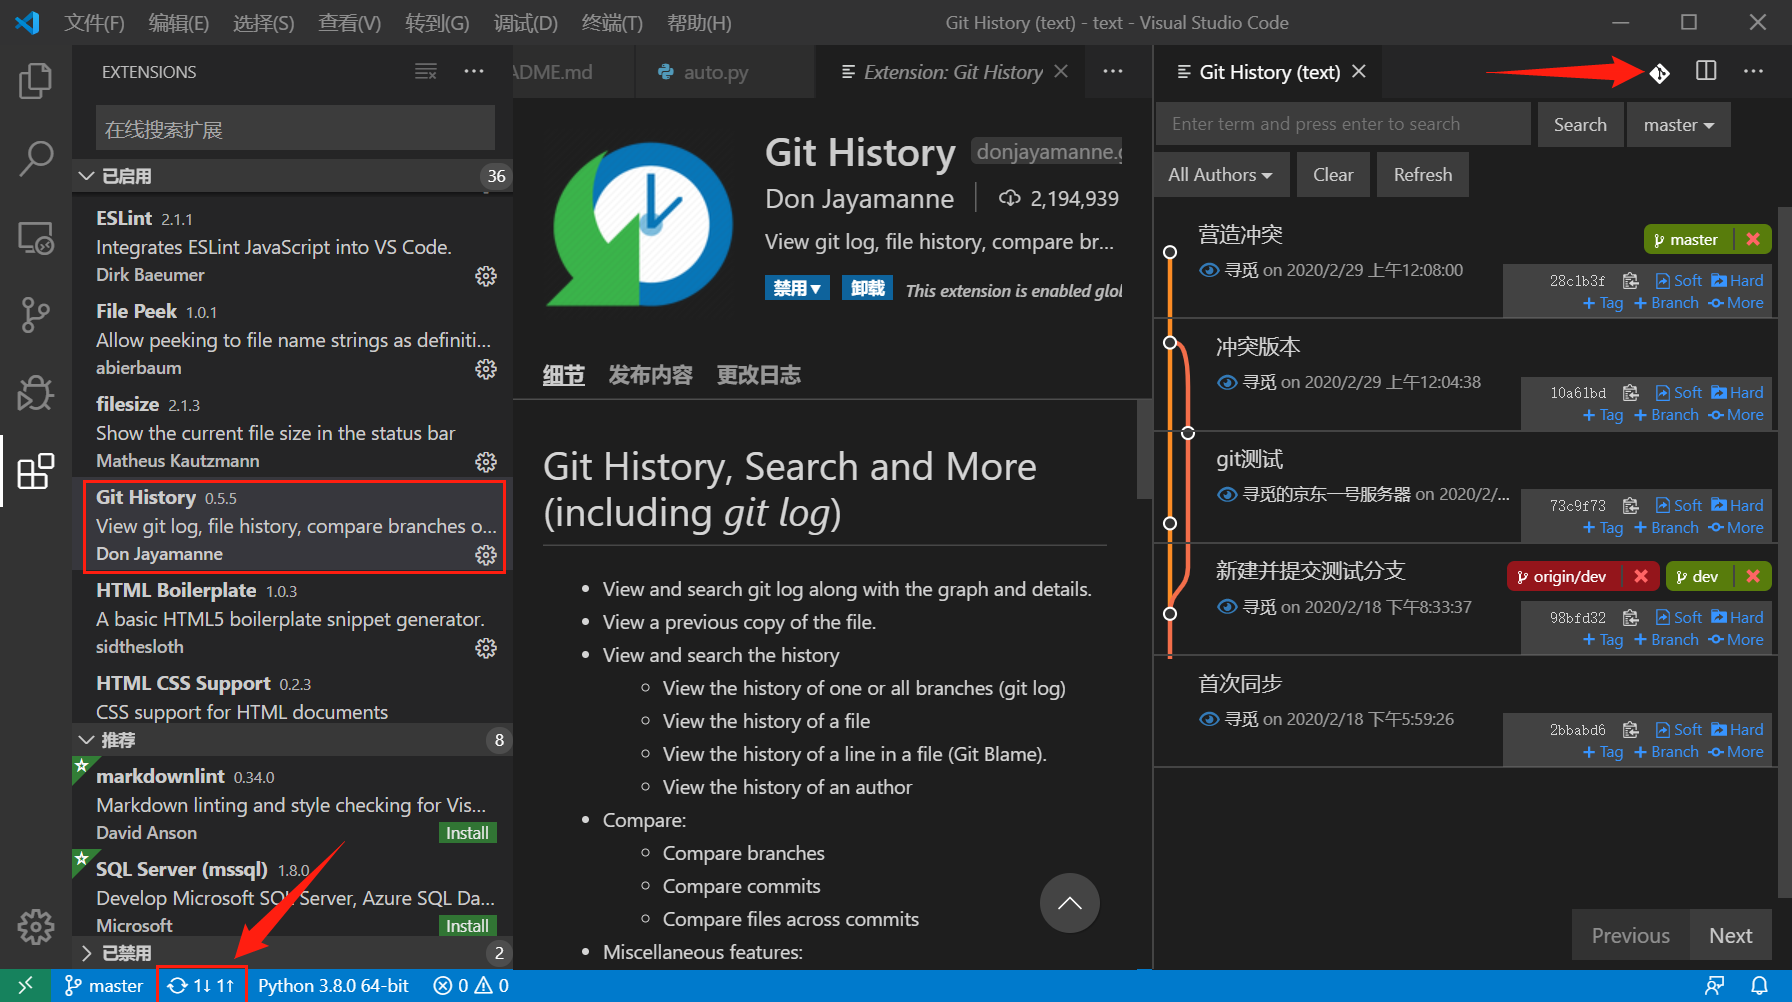Image resolution: width=1792 pixels, height=1002 pixels.
Task: Open the remote window indicator in status bar
Action: 25,986
